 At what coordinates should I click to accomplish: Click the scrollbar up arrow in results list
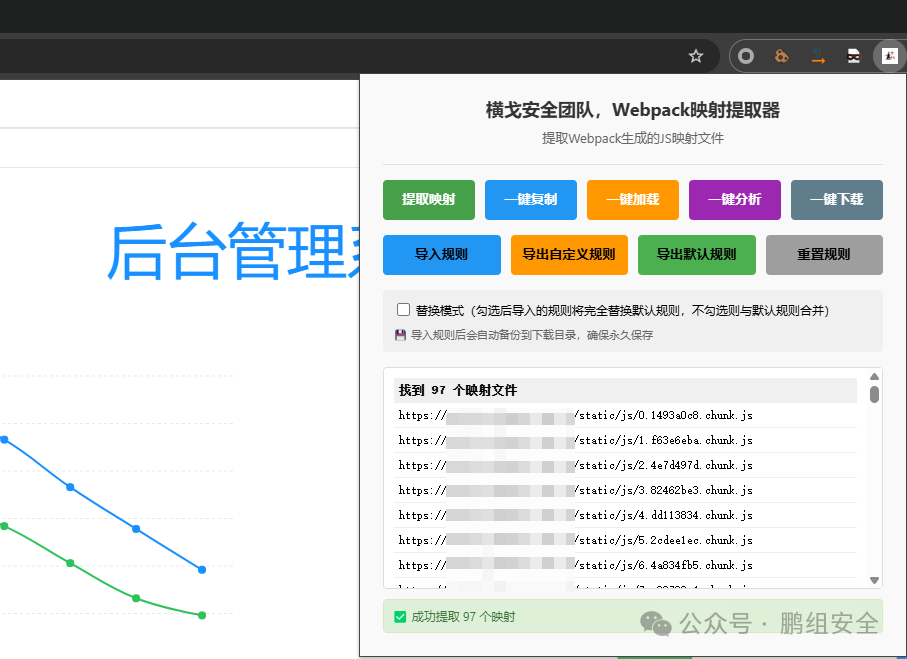point(874,377)
